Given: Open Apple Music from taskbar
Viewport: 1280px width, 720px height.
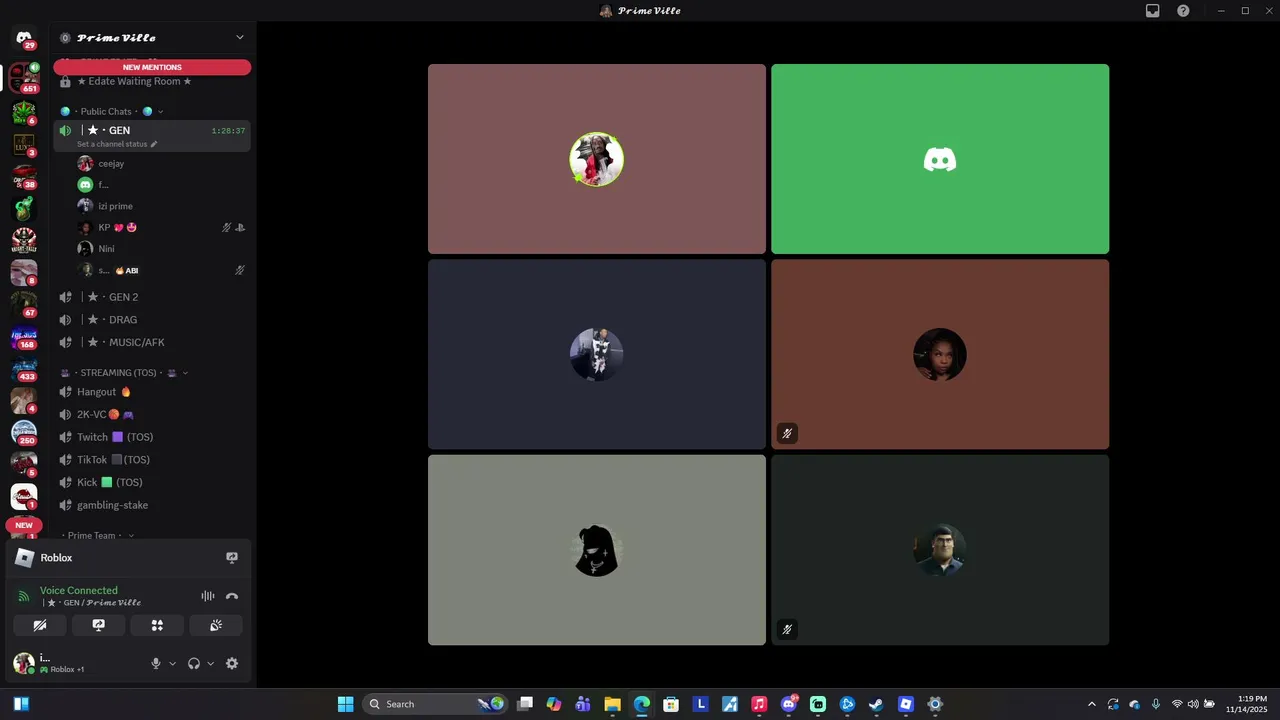Looking at the screenshot, I should tap(759, 704).
